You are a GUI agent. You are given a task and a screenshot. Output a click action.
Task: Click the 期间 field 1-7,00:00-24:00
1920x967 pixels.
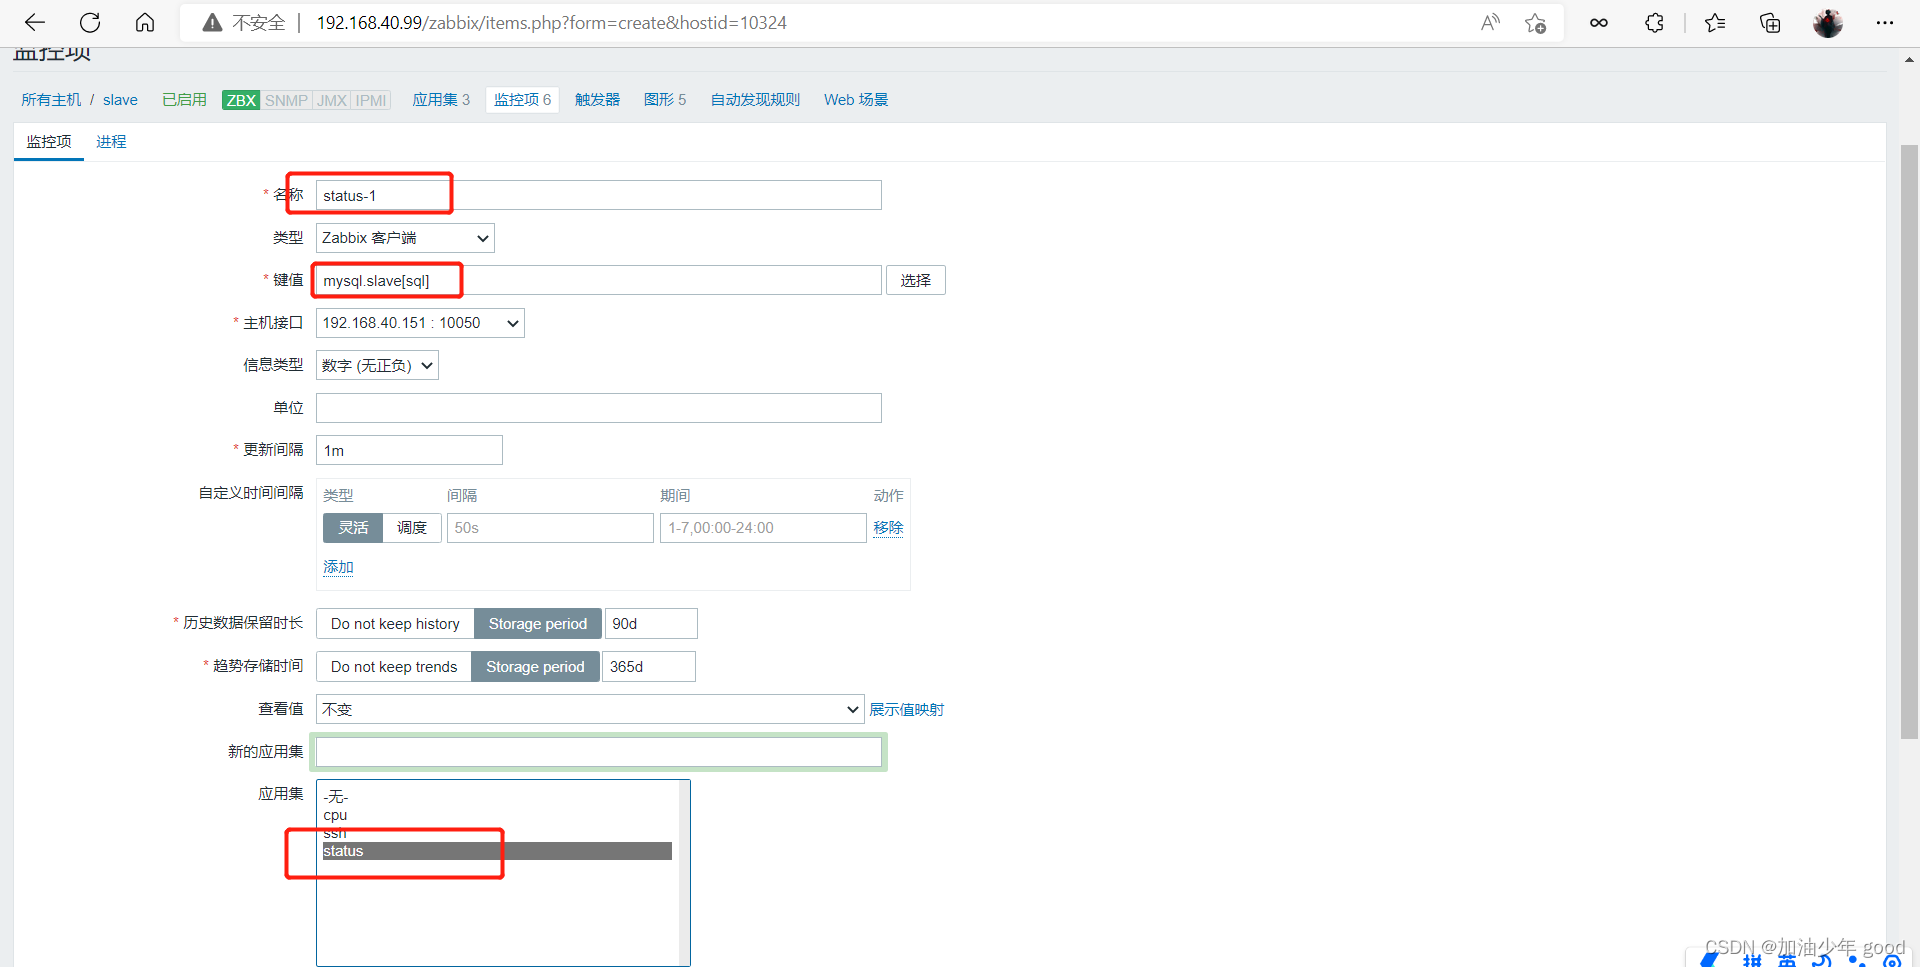click(763, 527)
